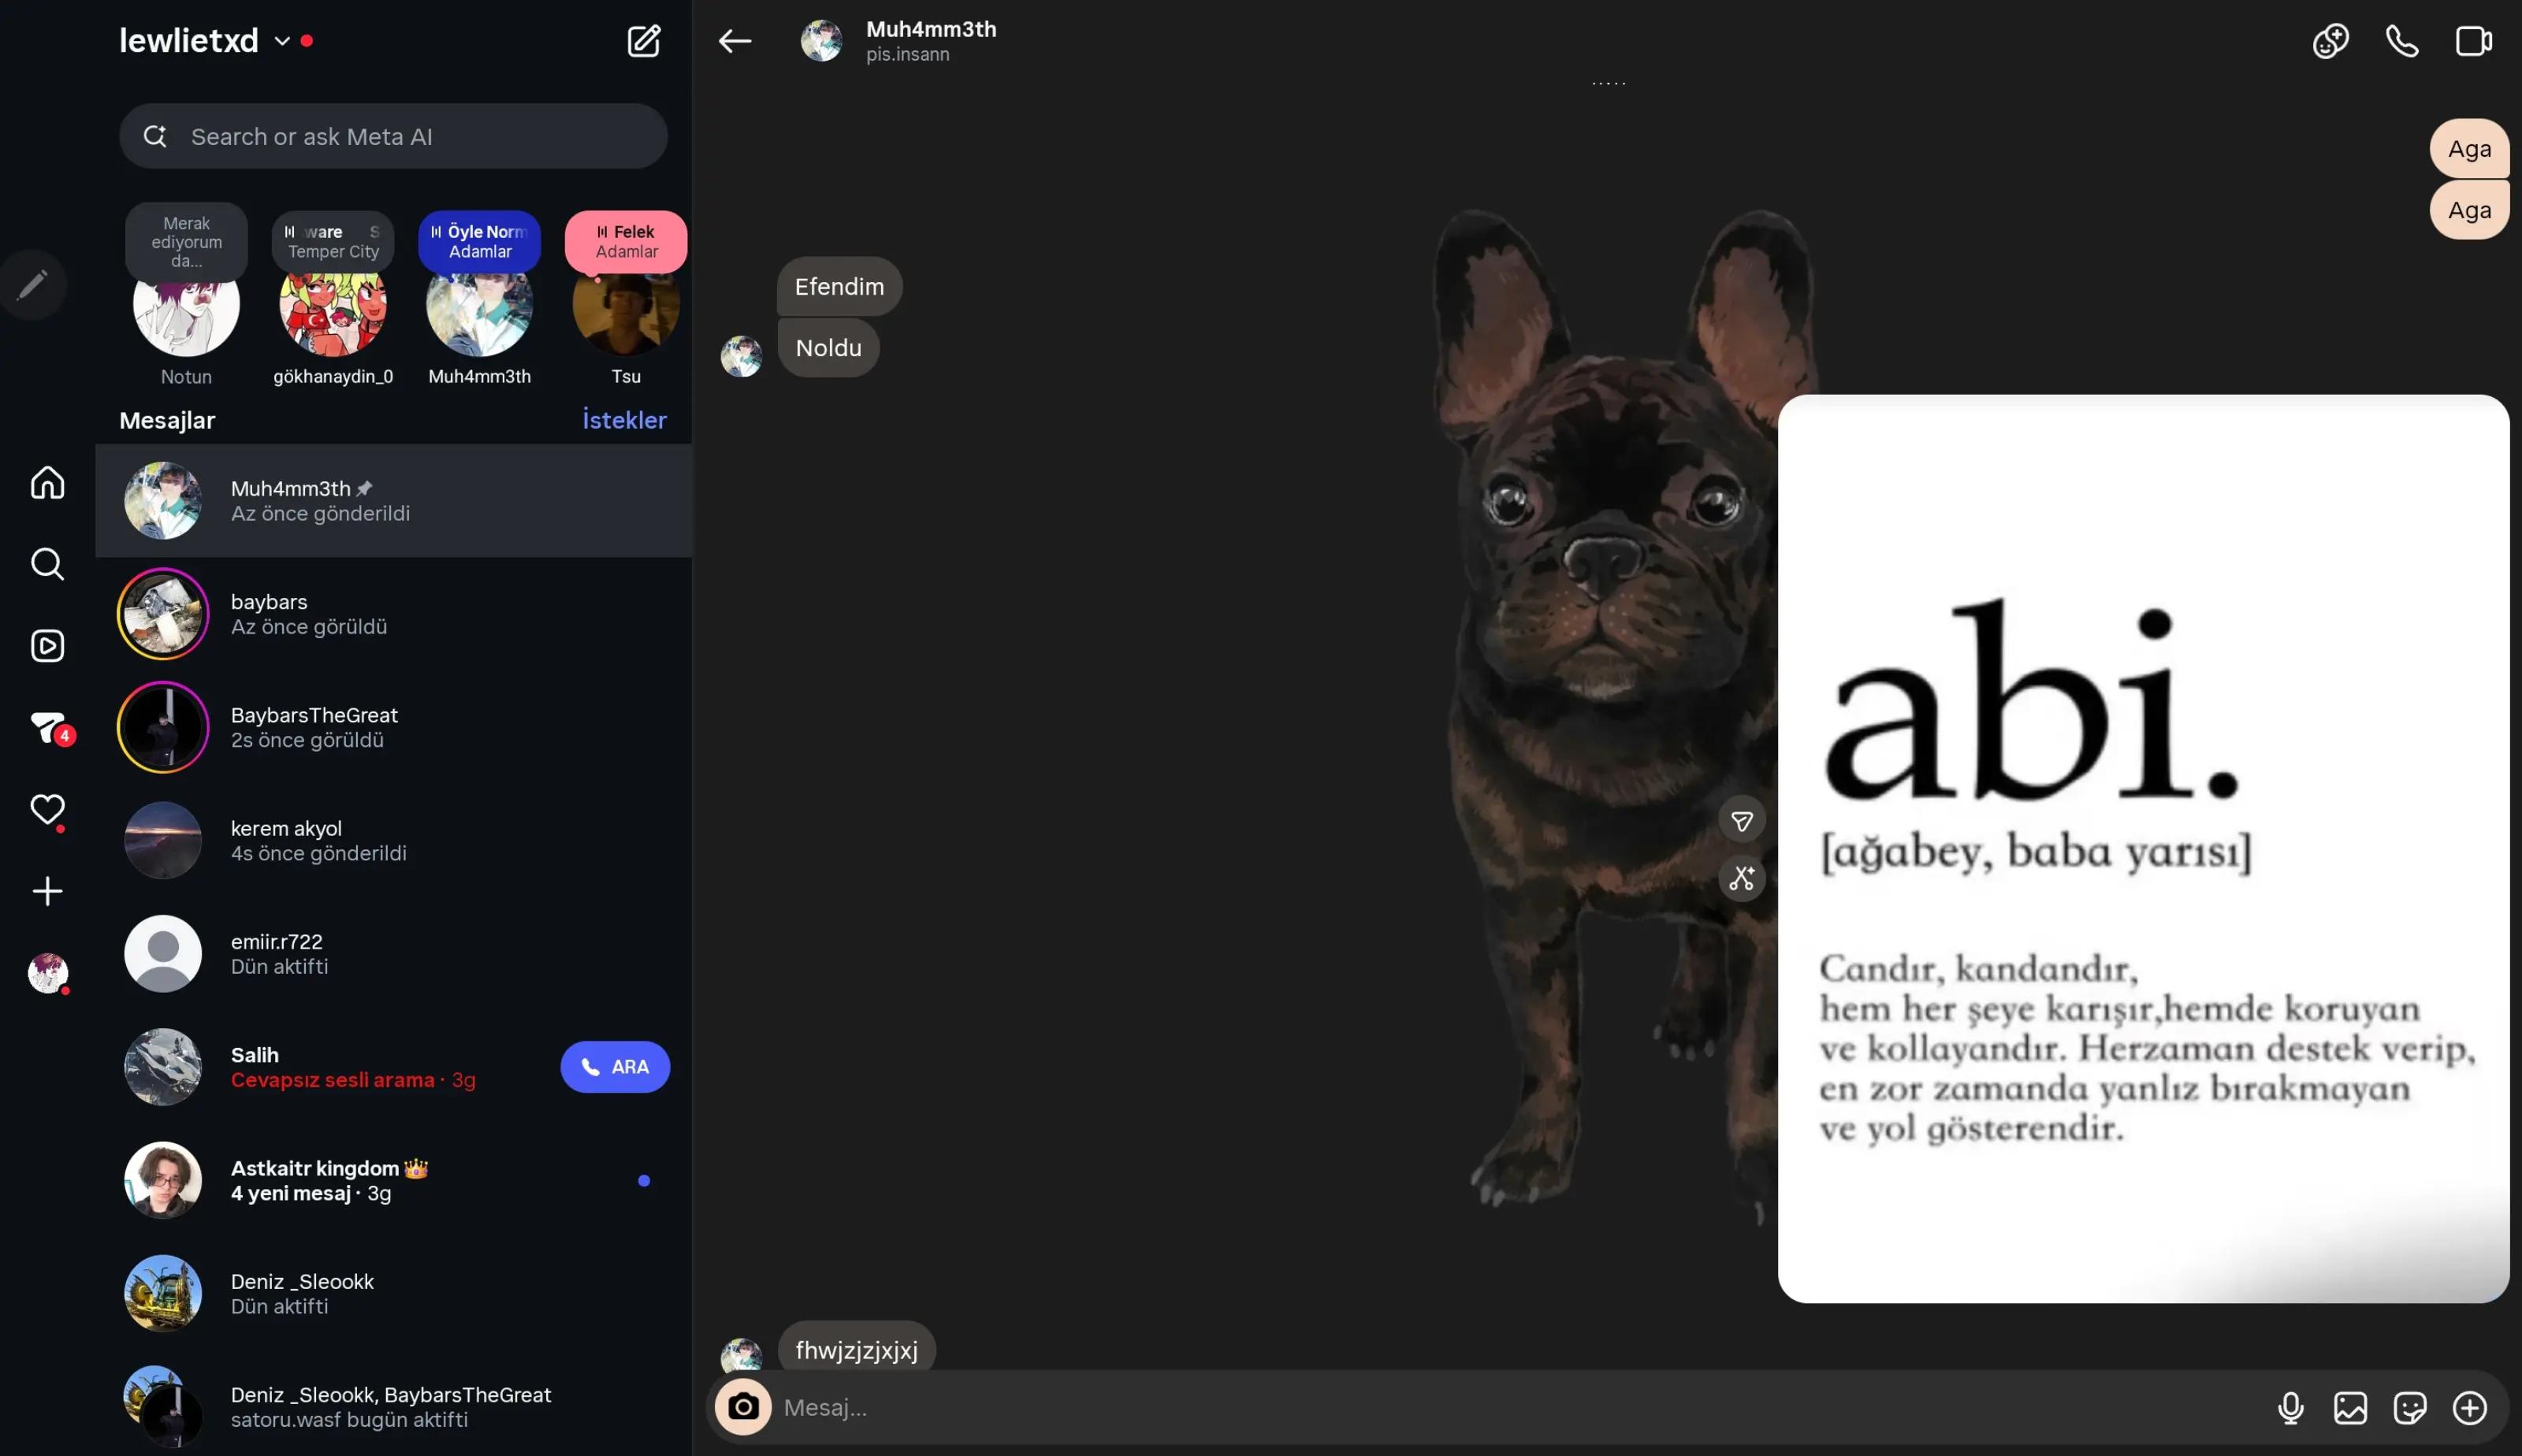Open the sticker picker icon
The height and width of the screenshot is (1456, 2522).
[2410, 1408]
